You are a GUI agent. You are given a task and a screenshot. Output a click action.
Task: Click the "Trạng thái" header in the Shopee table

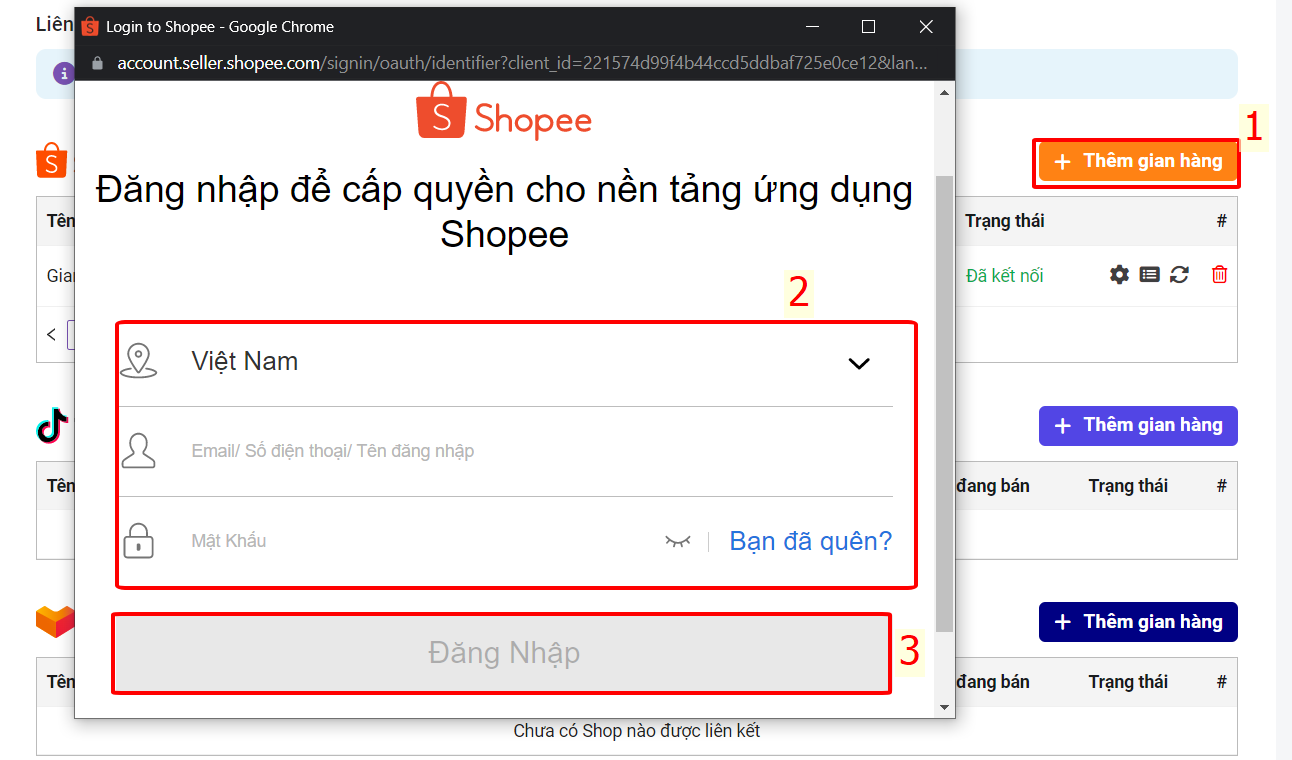pos(1005,221)
